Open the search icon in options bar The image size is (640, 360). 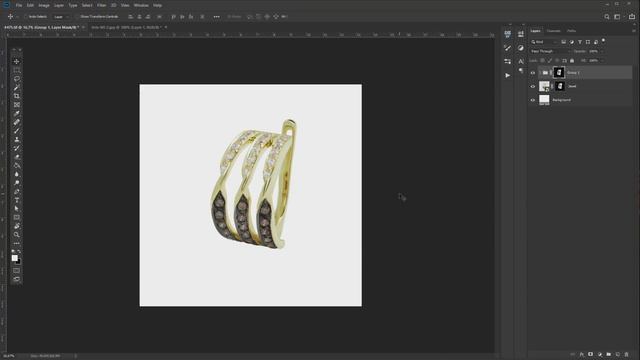click(607, 17)
